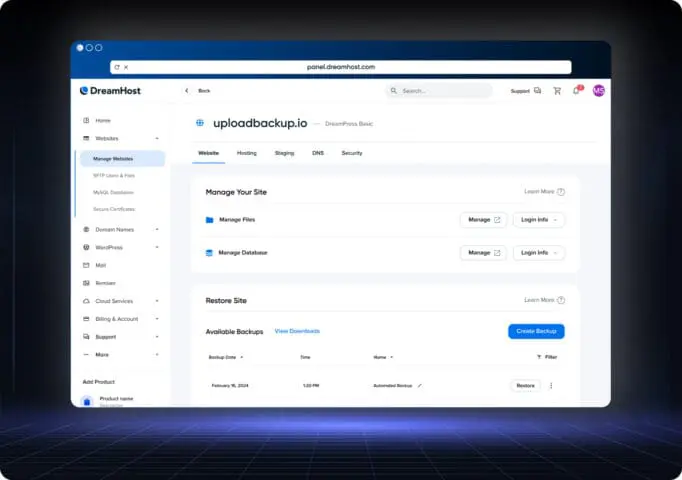Click the Time column header
The height and width of the screenshot is (480, 682).
305,357
